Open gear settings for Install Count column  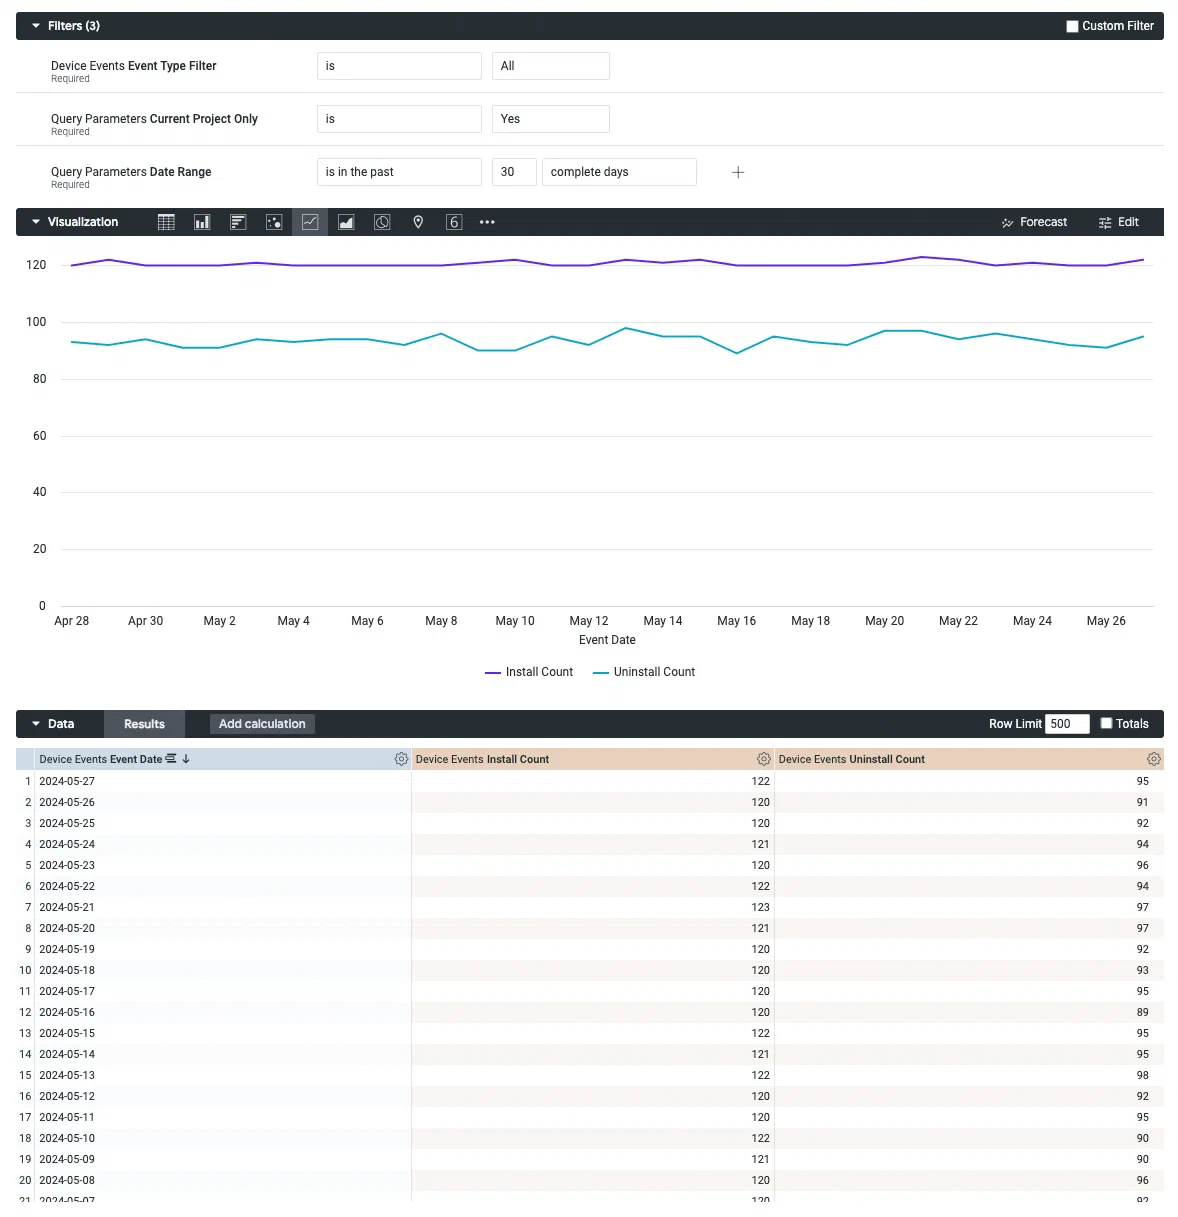(764, 759)
